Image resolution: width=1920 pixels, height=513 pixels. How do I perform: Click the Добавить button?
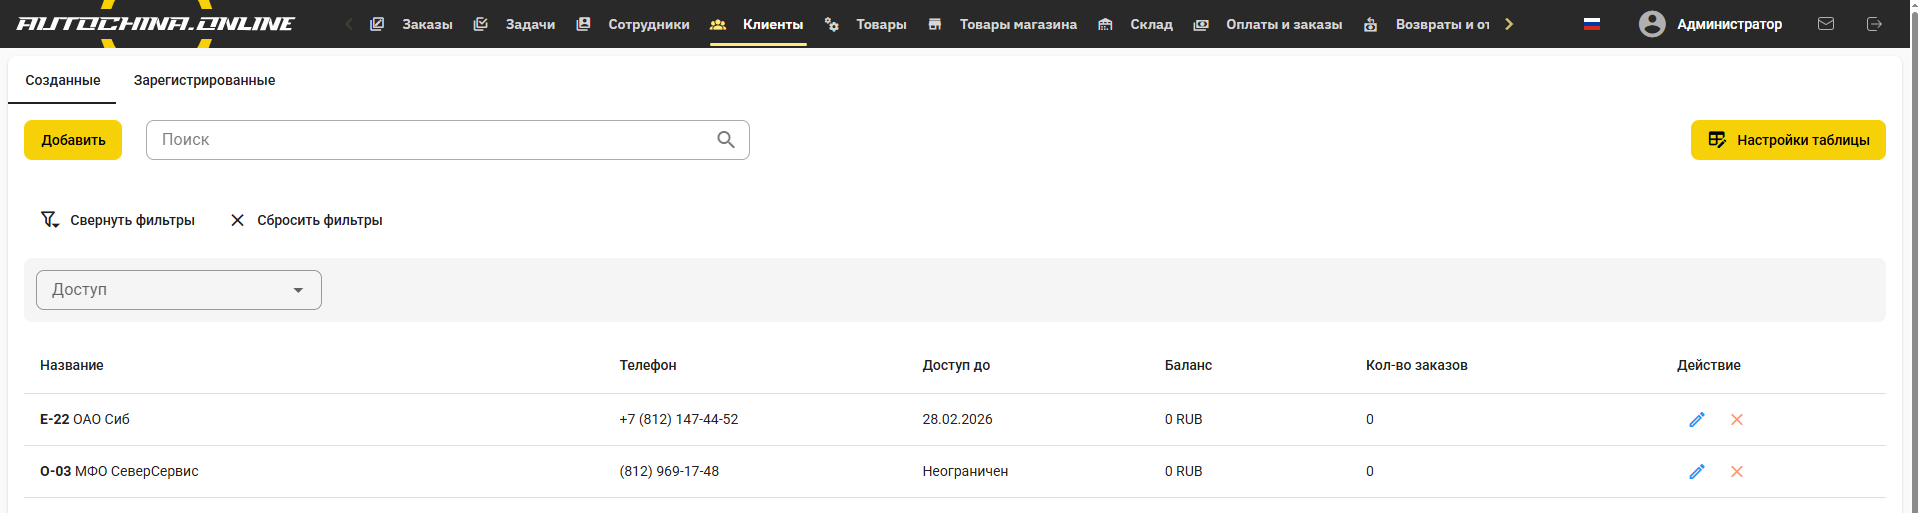73,140
